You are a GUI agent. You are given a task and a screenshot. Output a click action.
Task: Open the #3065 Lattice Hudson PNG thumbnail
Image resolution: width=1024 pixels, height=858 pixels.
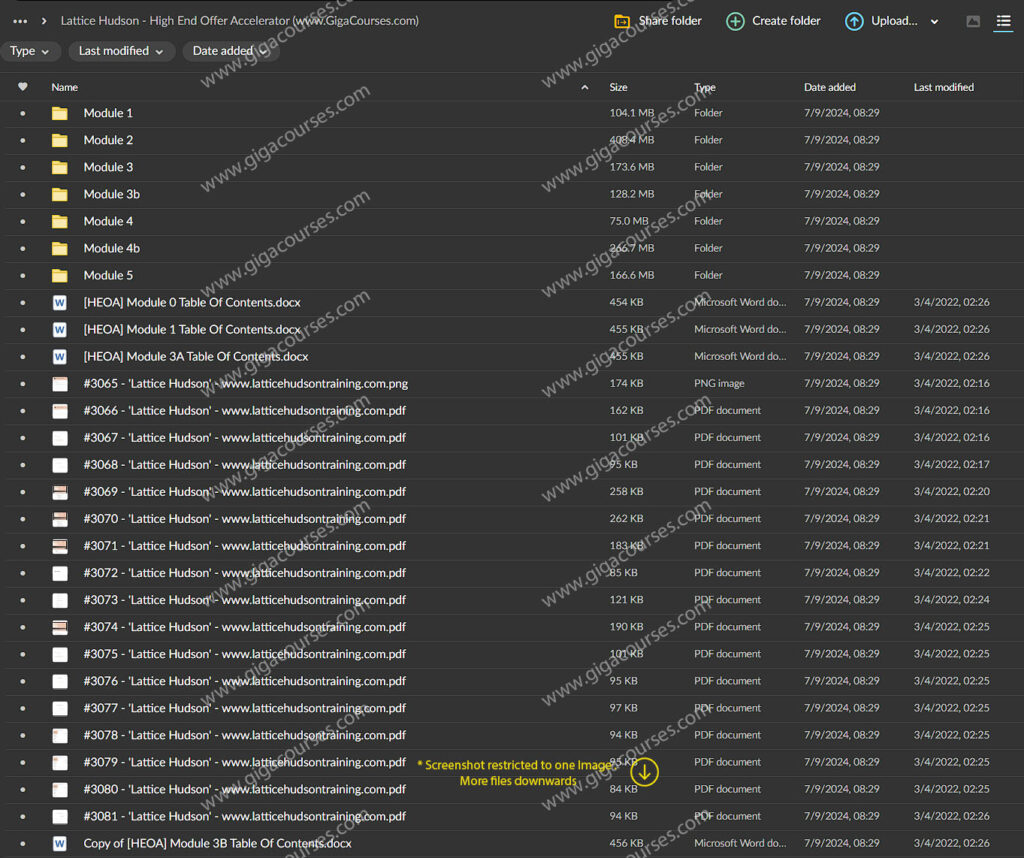[x=60, y=383]
